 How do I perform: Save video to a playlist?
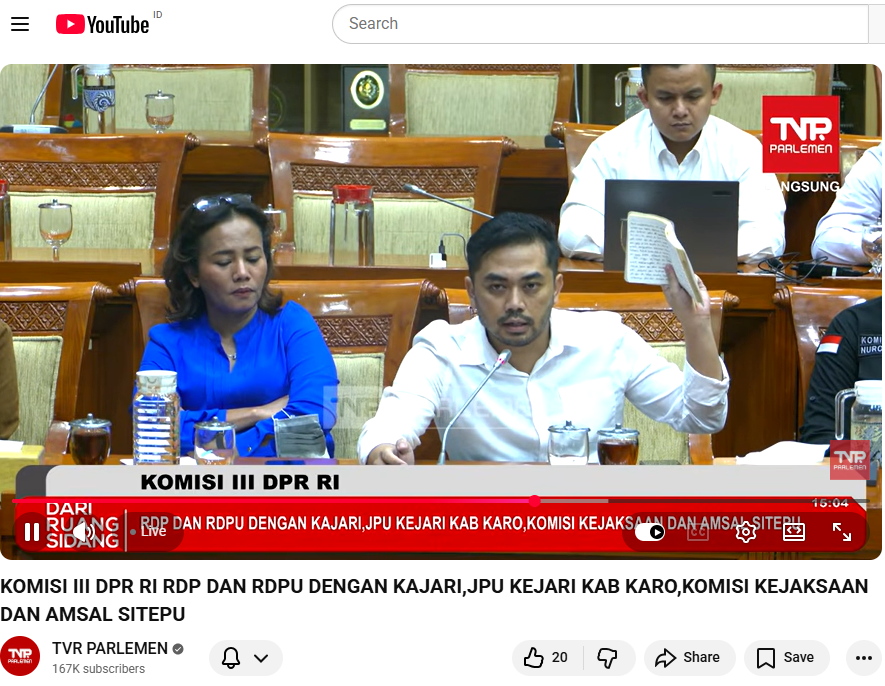click(786, 657)
